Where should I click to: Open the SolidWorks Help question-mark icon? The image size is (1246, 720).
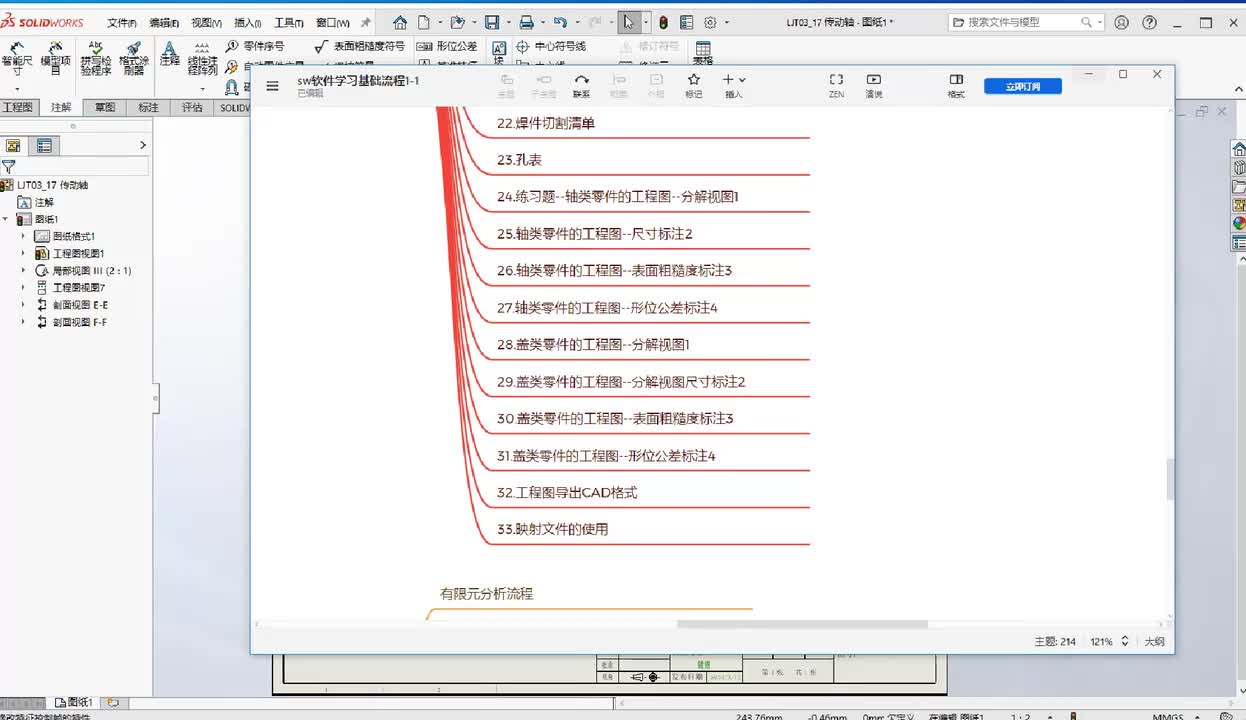click(x=1150, y=22)
